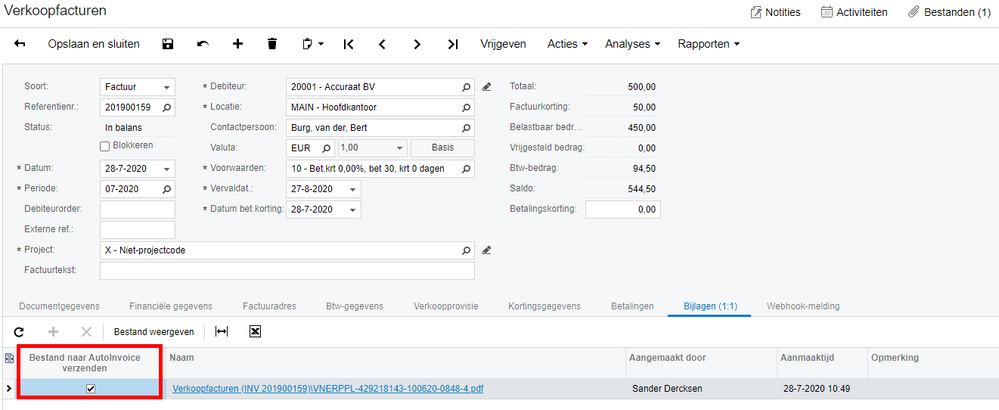Switch to the Webhook-melding tab
Viewport: 999px width, 410px height.
coord(803,306)
